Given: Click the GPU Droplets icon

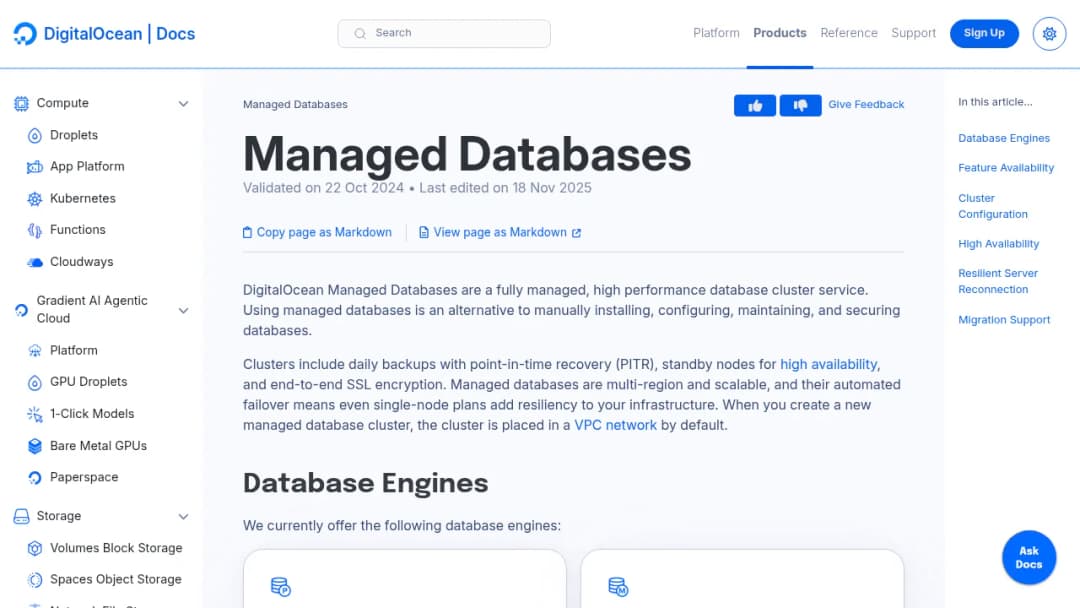Looking at the screenshot, I should [34, 383].
